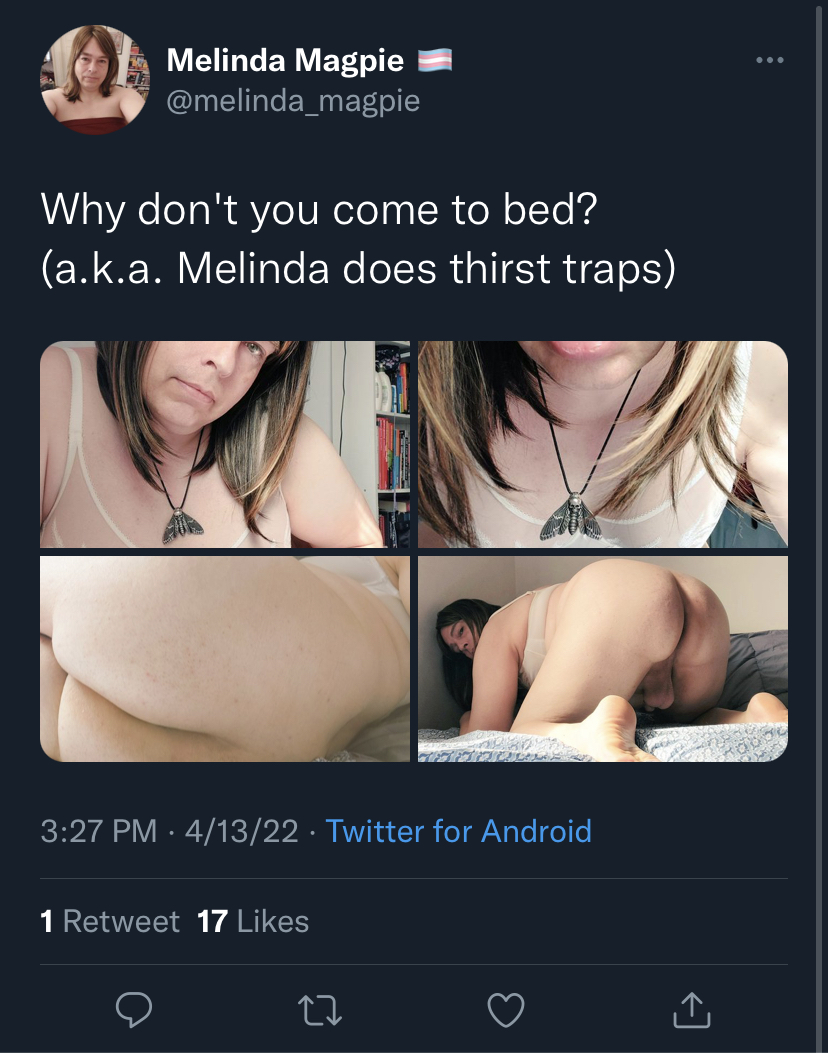Click the Melinda Magpie display name

285,60
